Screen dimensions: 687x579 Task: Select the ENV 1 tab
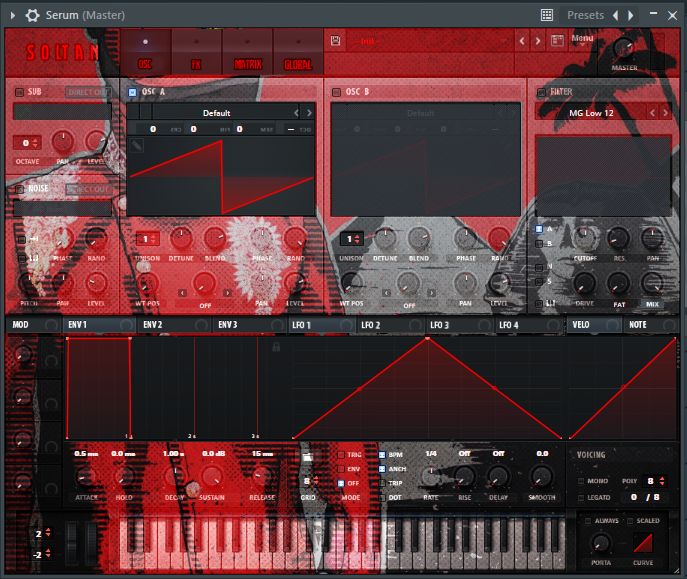click(99, 325)
